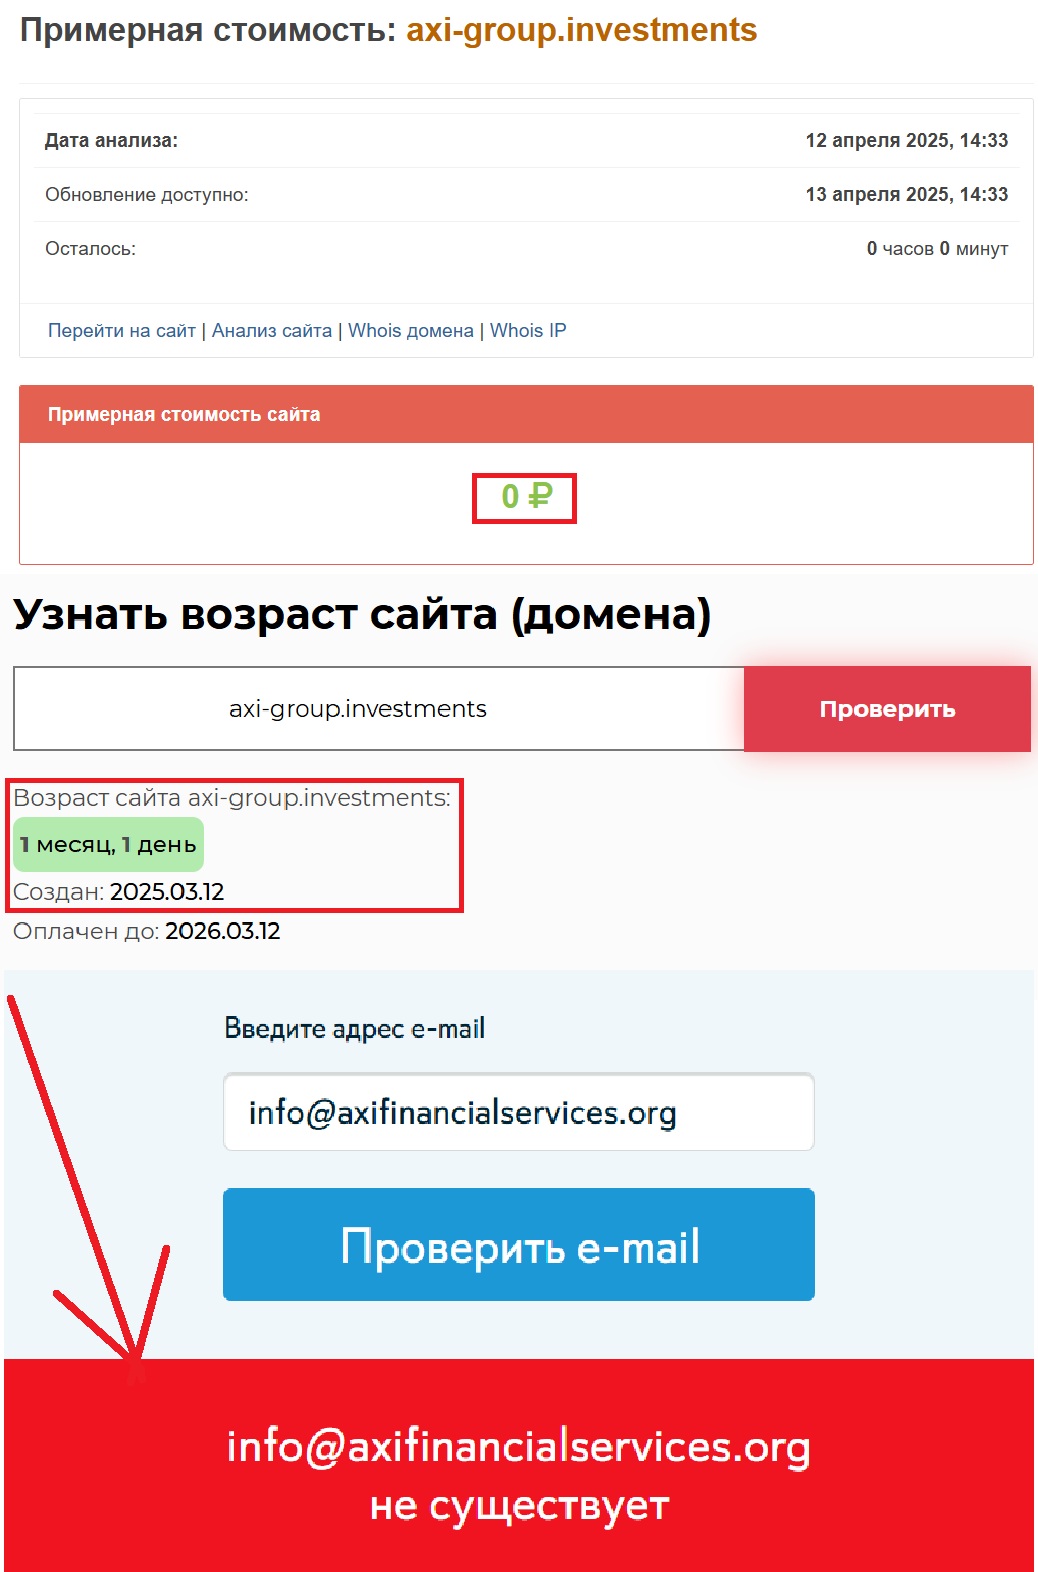Click the Примерная стоимость сайта red header
The image size is (1038, 1572).
526,414
